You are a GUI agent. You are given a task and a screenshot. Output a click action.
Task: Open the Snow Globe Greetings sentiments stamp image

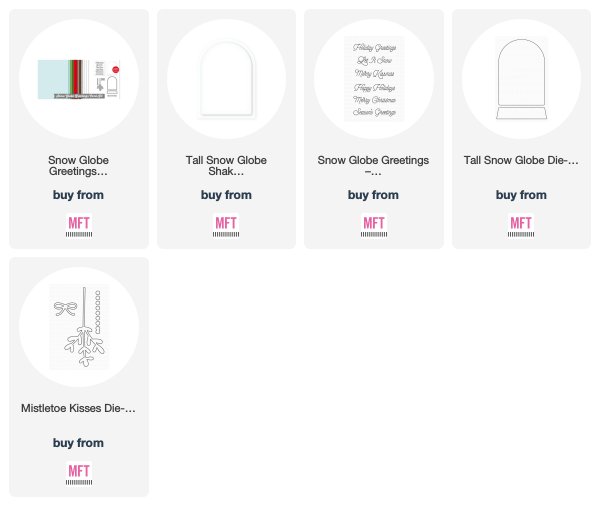374,79
